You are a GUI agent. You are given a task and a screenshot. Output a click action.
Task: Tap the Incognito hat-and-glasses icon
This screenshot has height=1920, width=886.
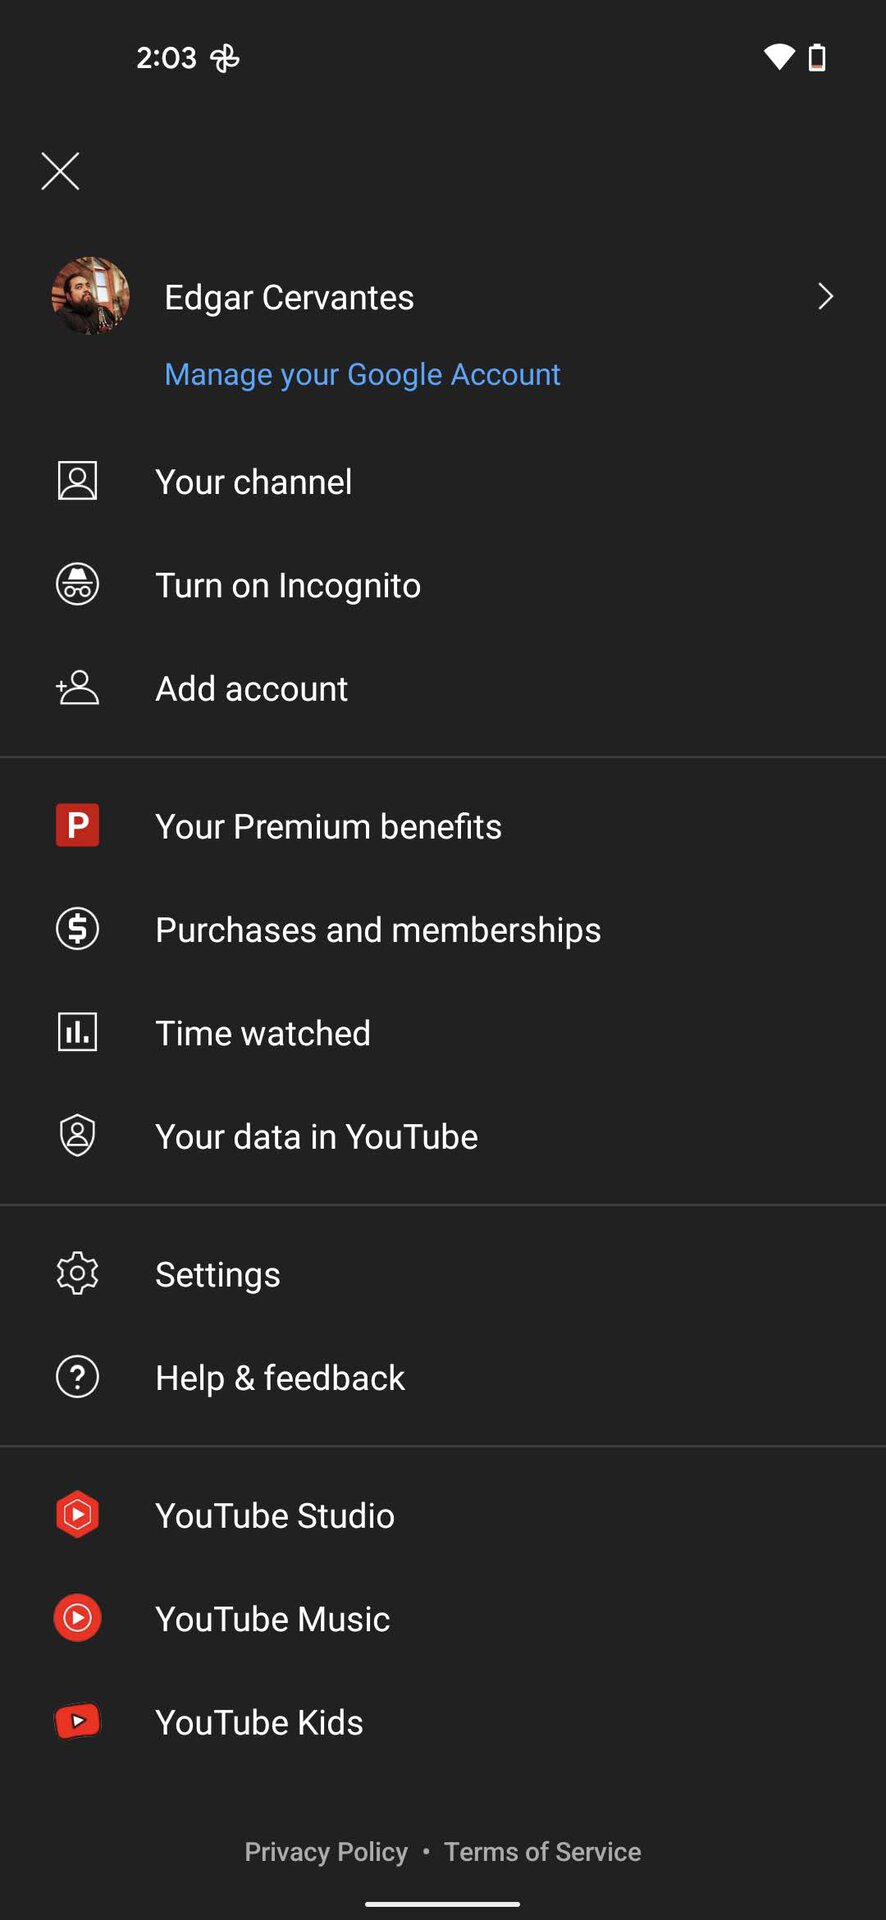(77, 584)
